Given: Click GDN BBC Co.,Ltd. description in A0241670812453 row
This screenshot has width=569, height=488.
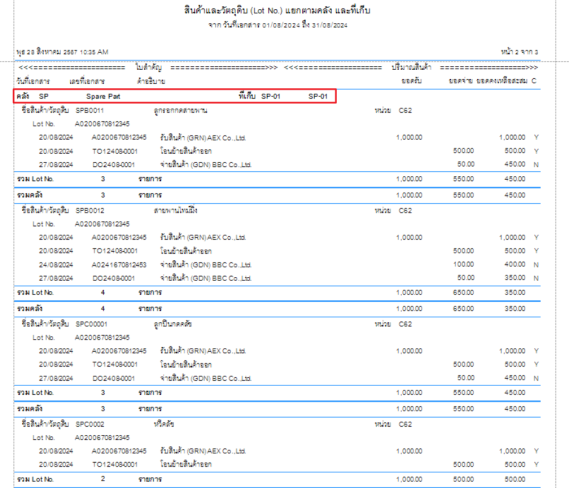Looking at the screenshot, I should click(206, 265).
